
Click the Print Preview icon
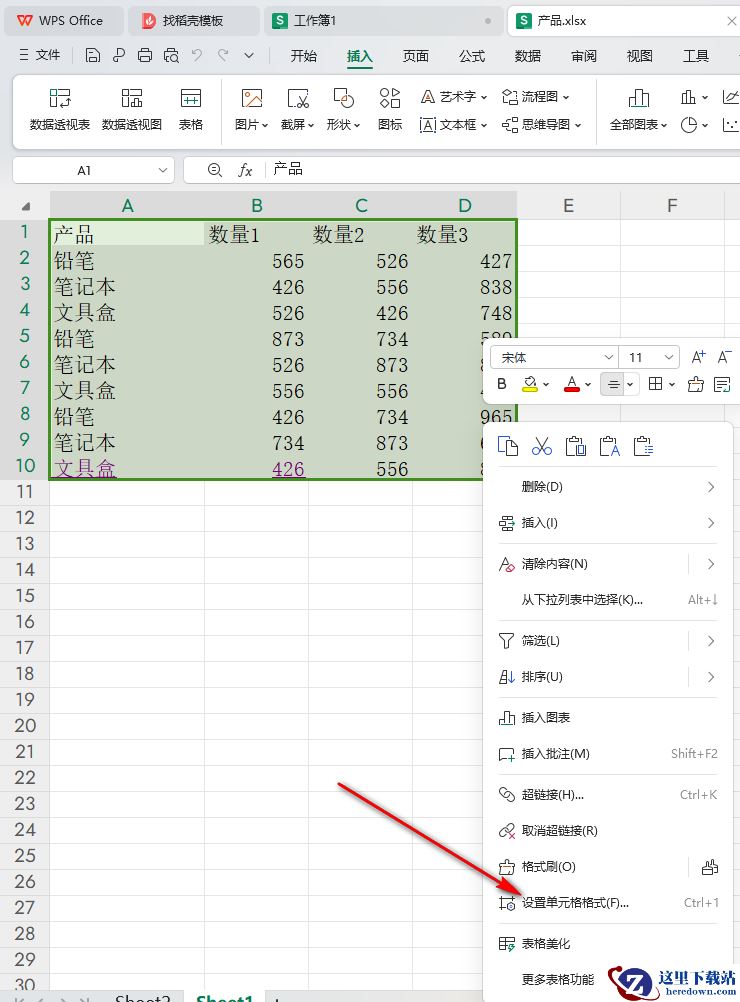tap(171, 56)
